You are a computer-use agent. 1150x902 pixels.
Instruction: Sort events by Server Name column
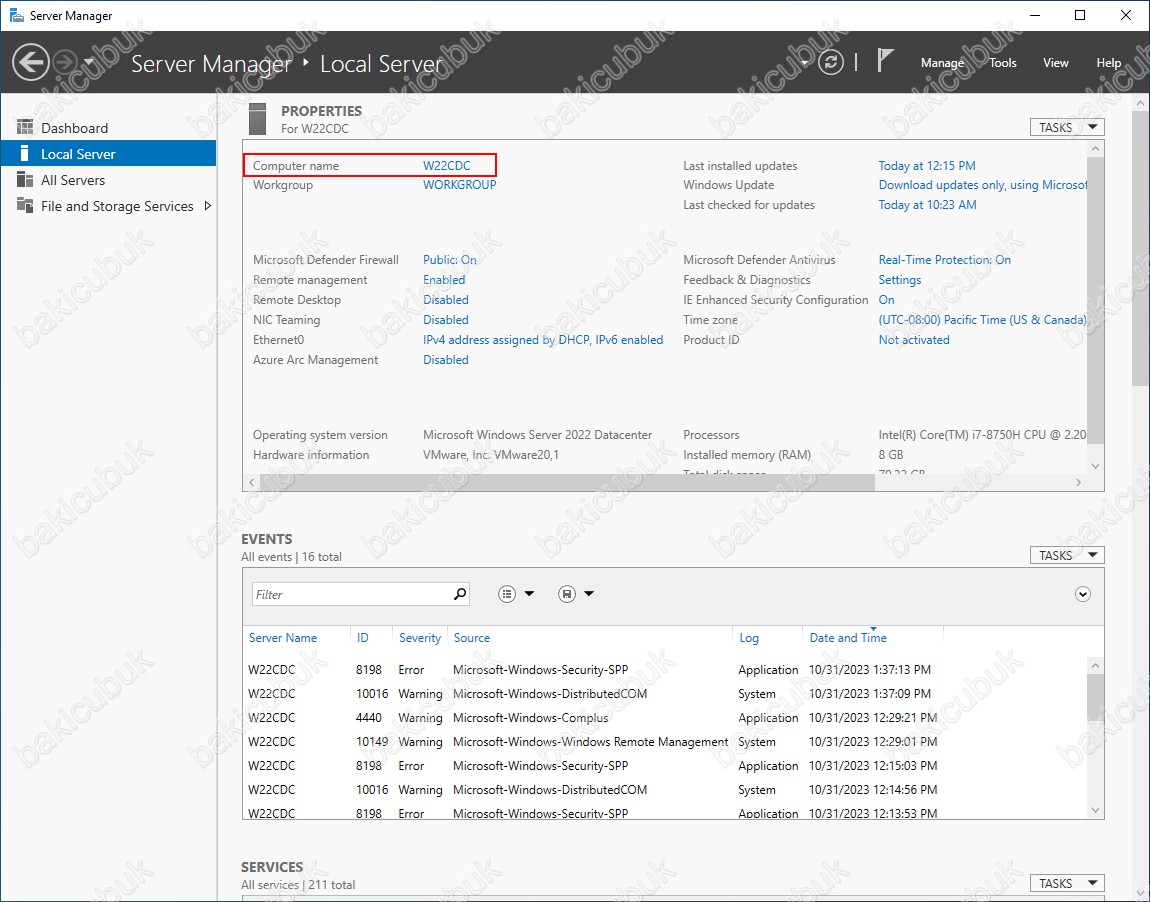[283, 638]
